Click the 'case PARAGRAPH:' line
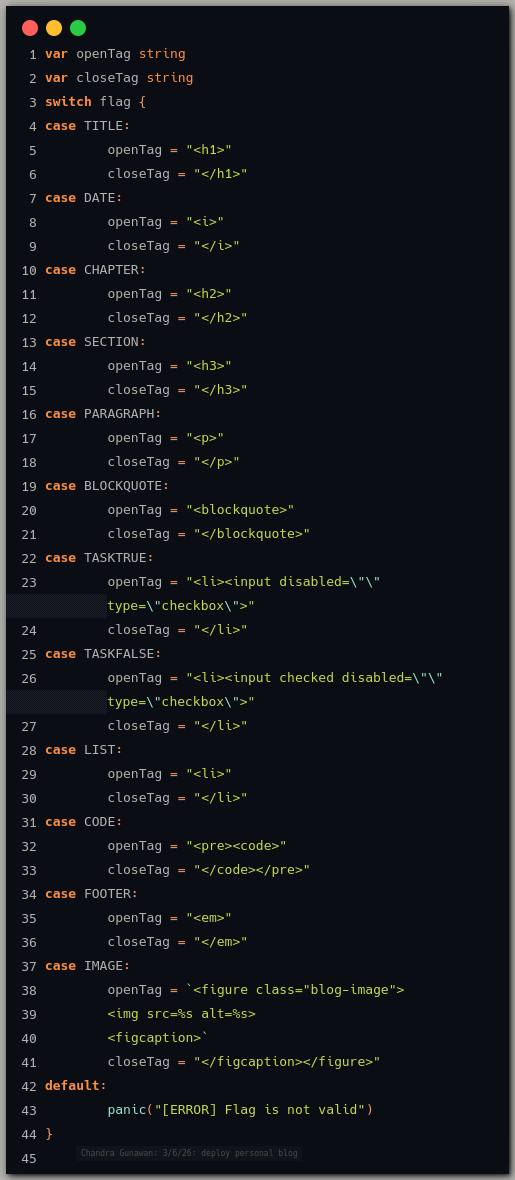Screen dimensions: 515x1180 click(x=103, y=414)
